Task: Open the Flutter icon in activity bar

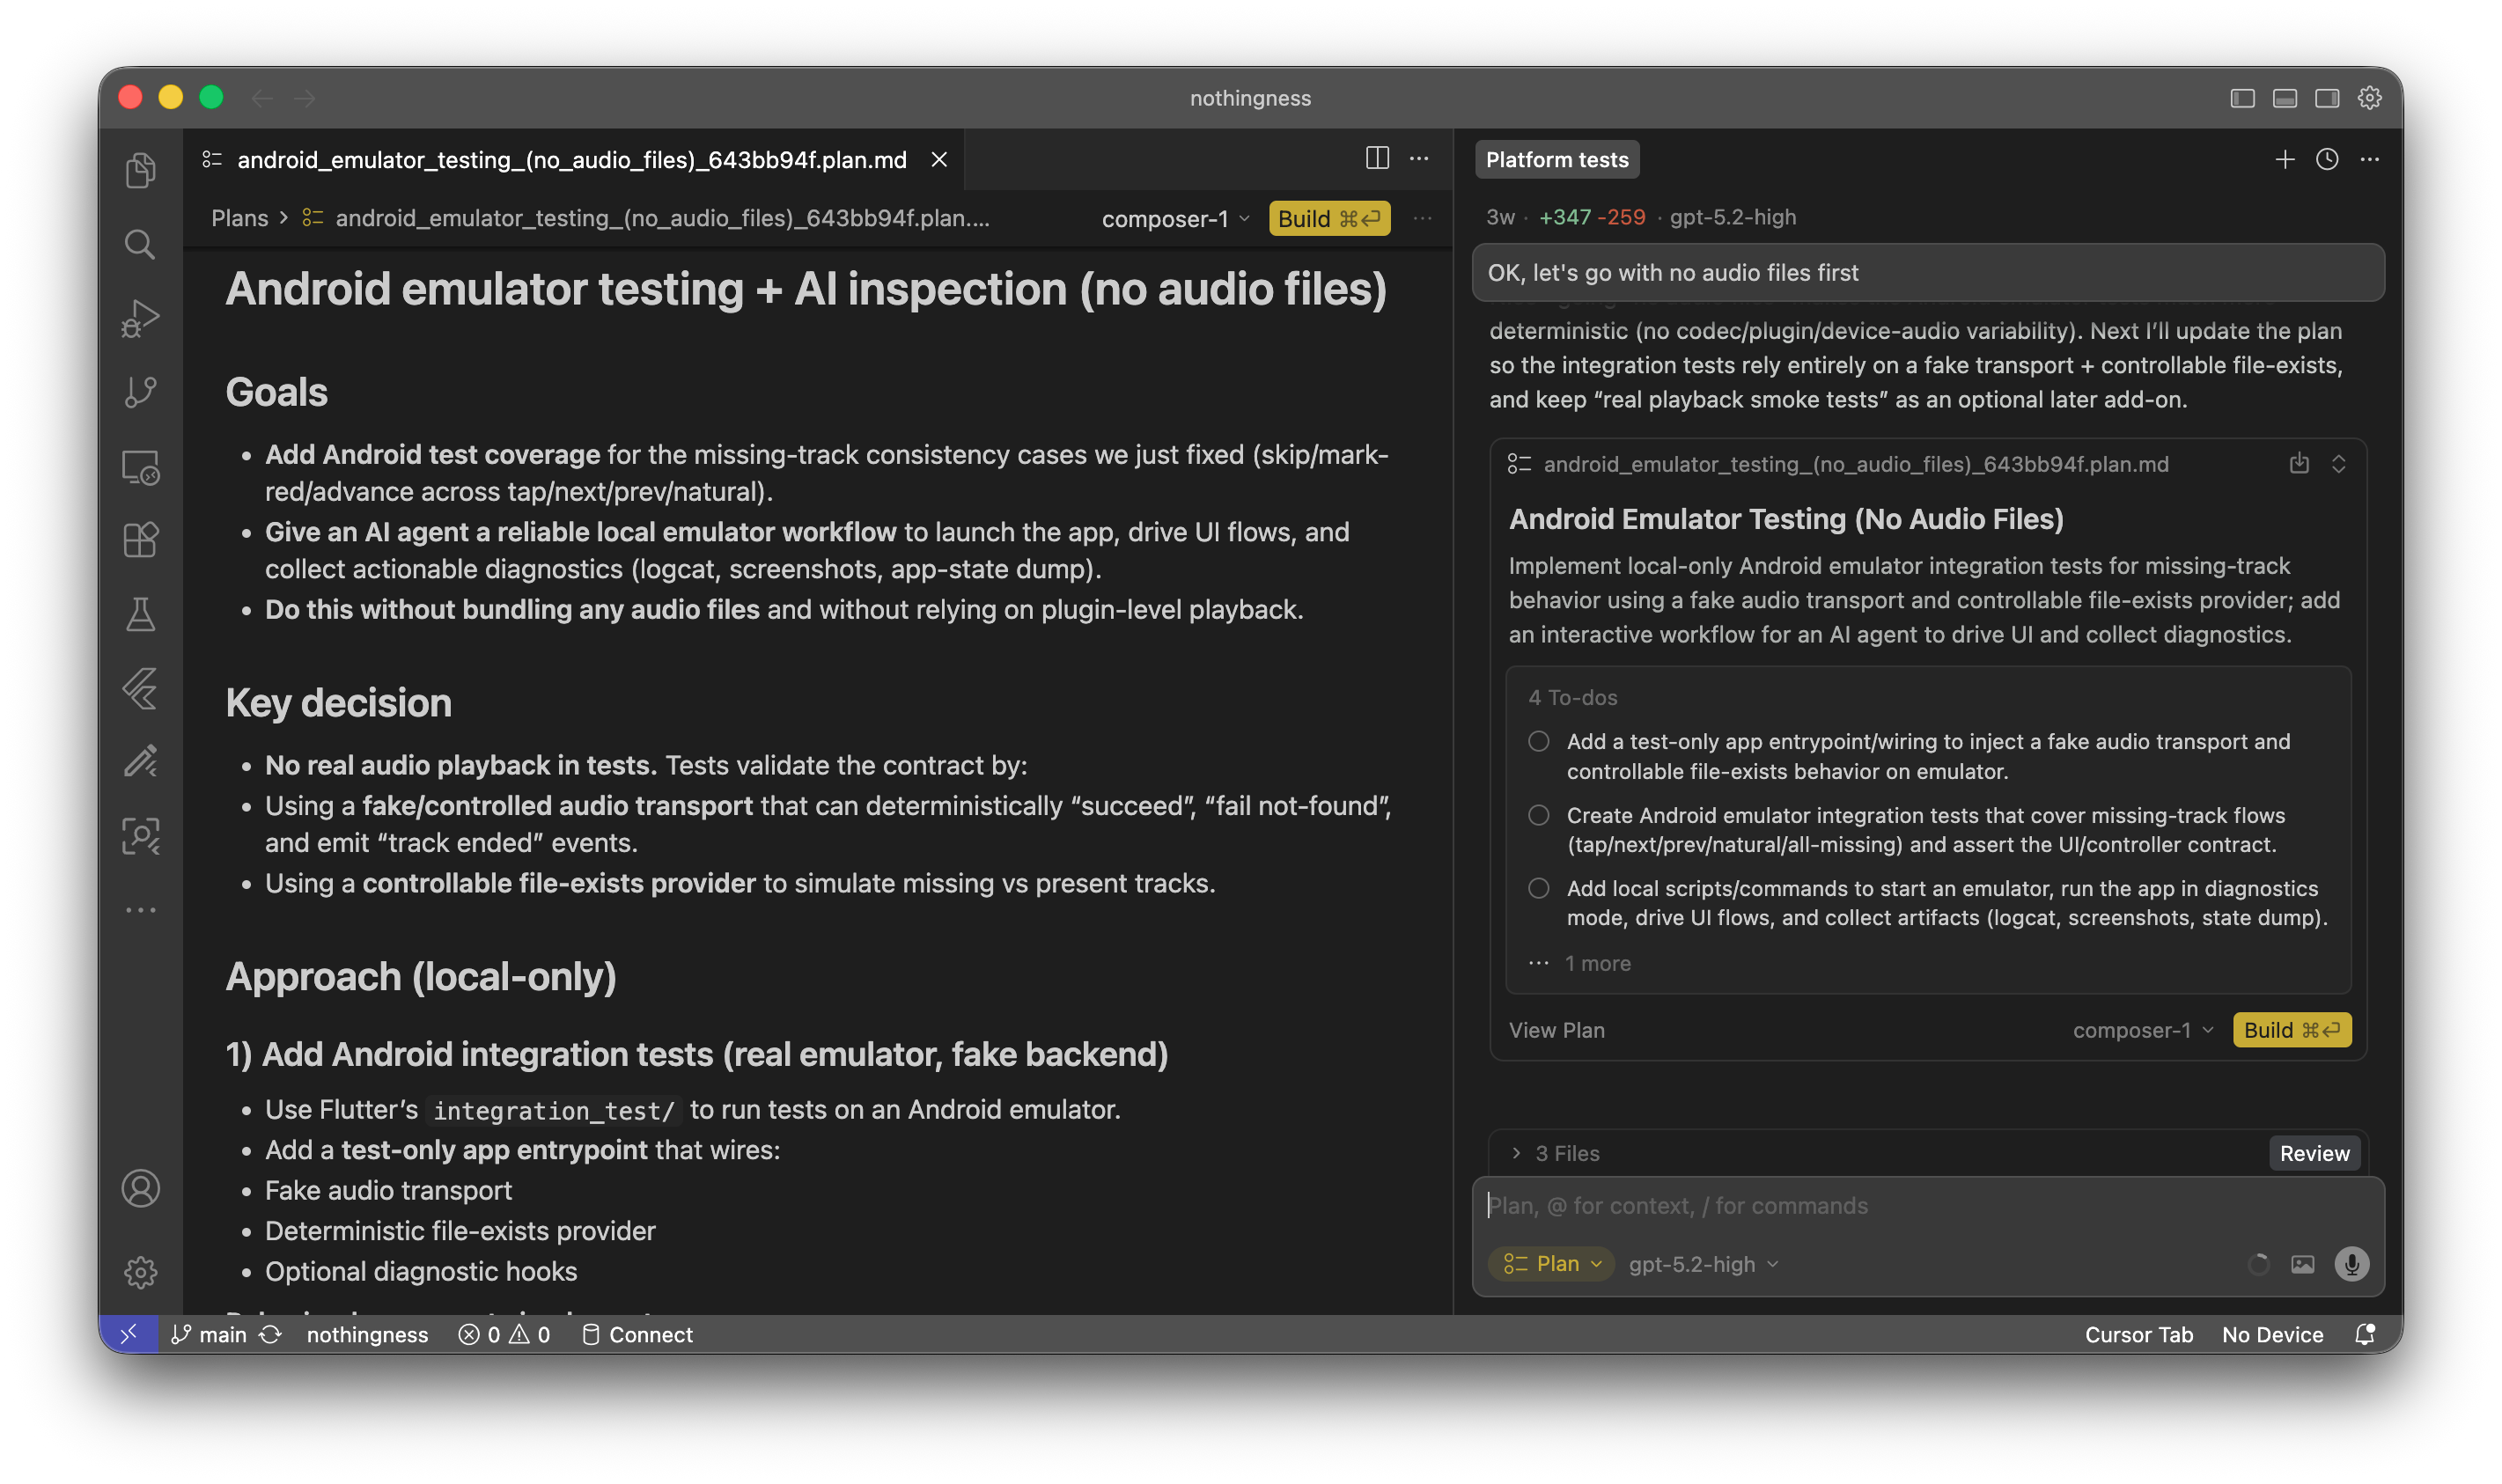Action: point(141,689)
